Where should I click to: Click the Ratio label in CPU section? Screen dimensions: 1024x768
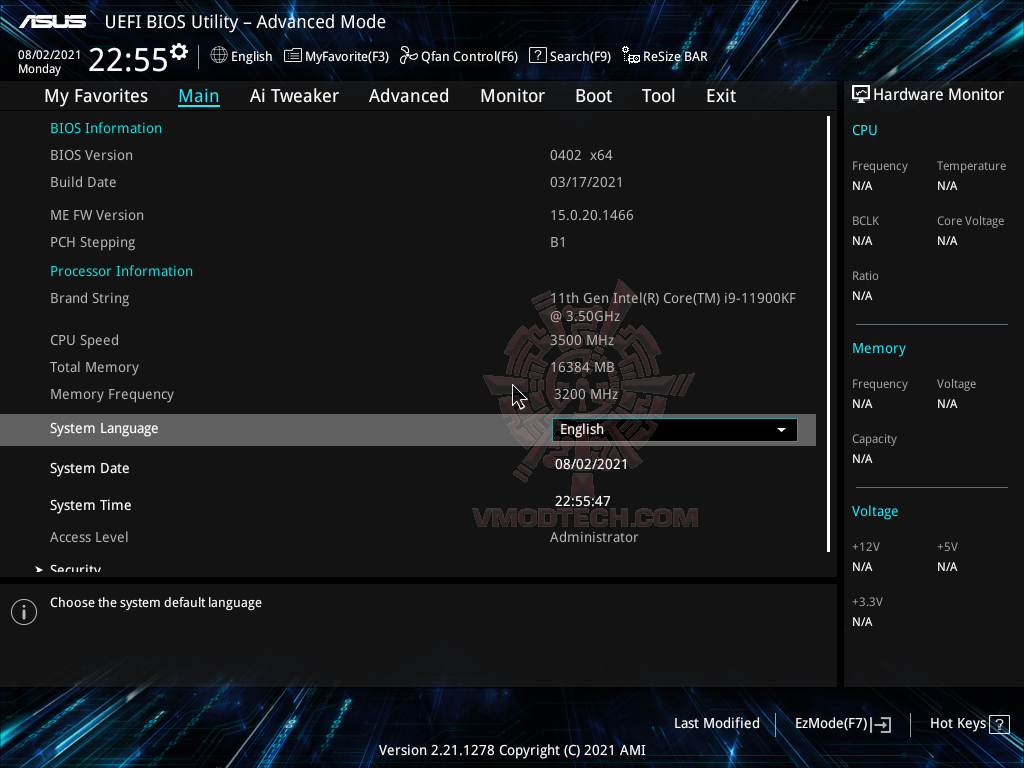click(x=865, y=276)
